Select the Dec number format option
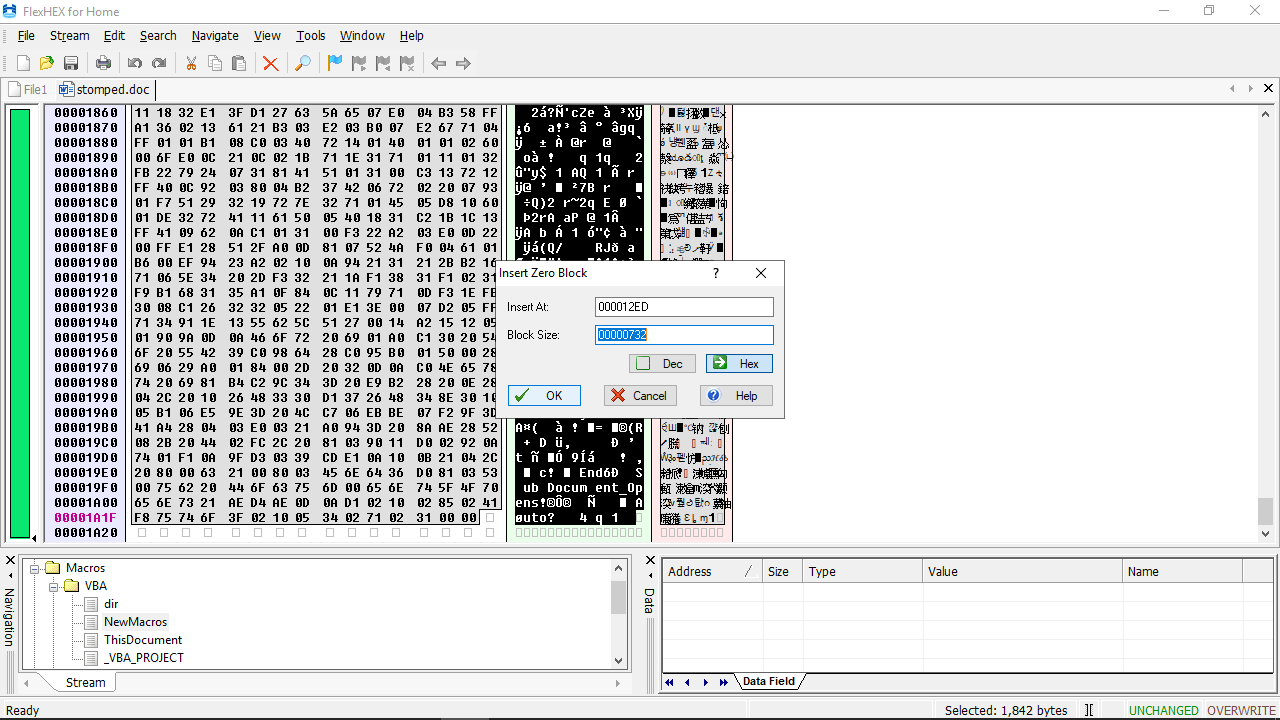This screenshot has height=720, width=1280. pos(661,364)
